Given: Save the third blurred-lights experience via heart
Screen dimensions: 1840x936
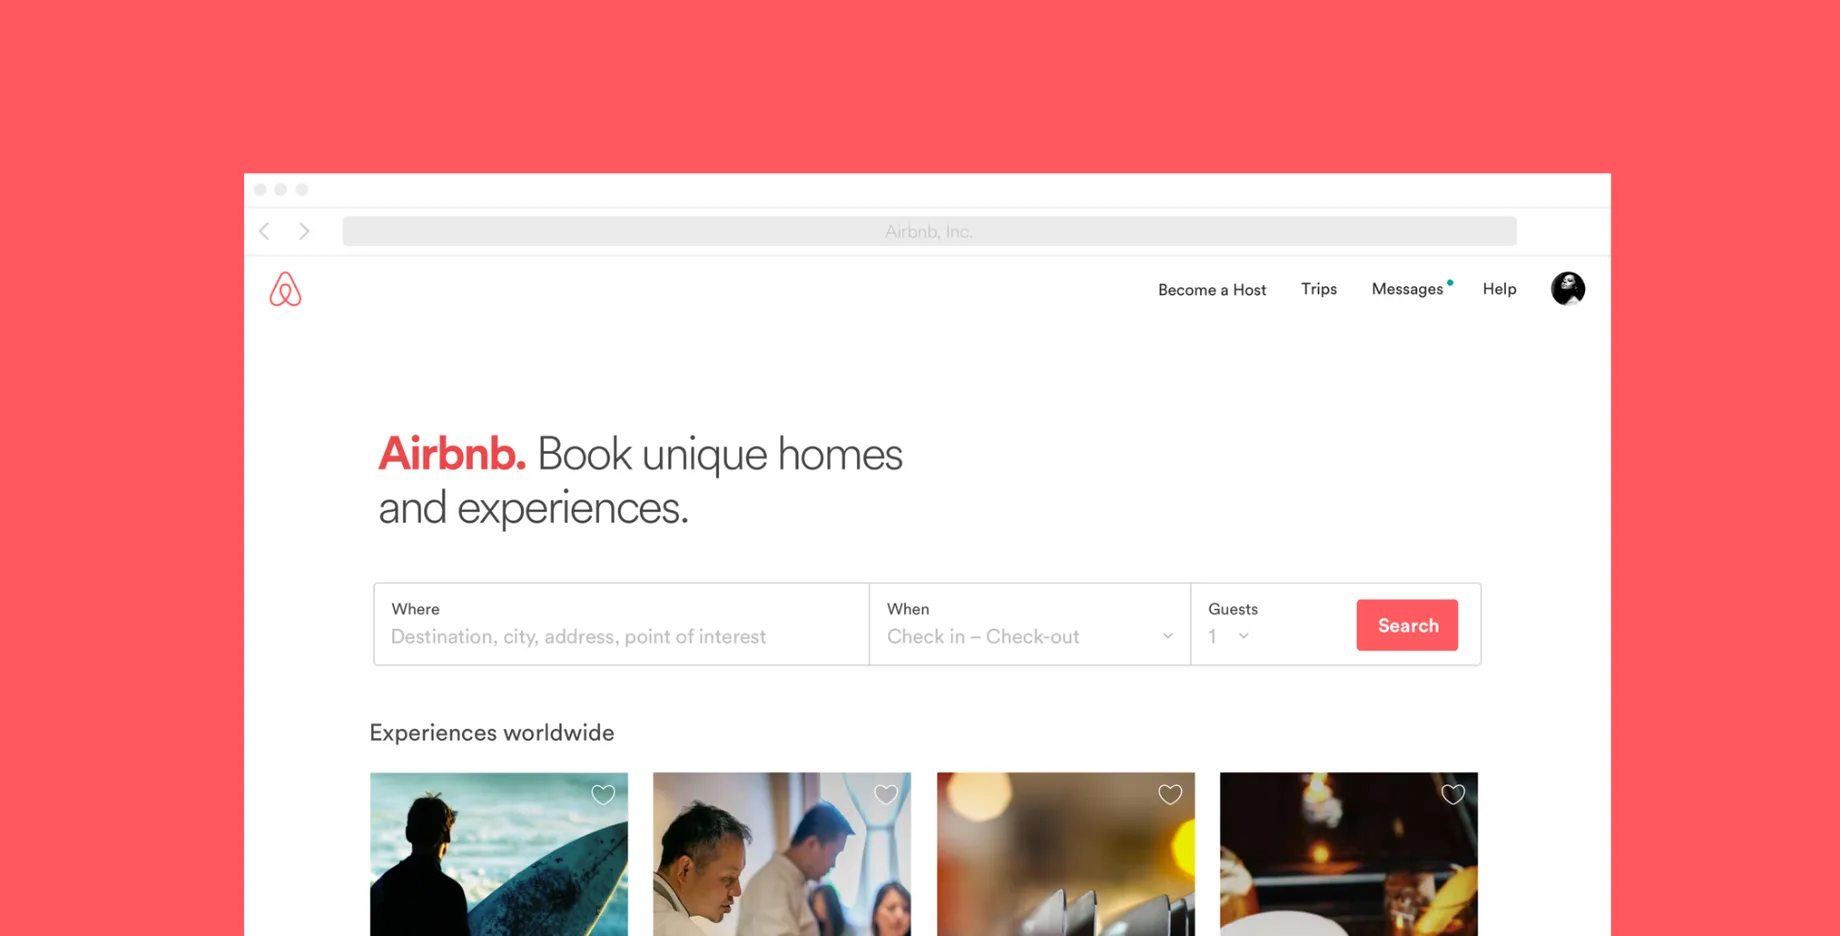Looking at the screenshot, I should [x=1170, y=794].
